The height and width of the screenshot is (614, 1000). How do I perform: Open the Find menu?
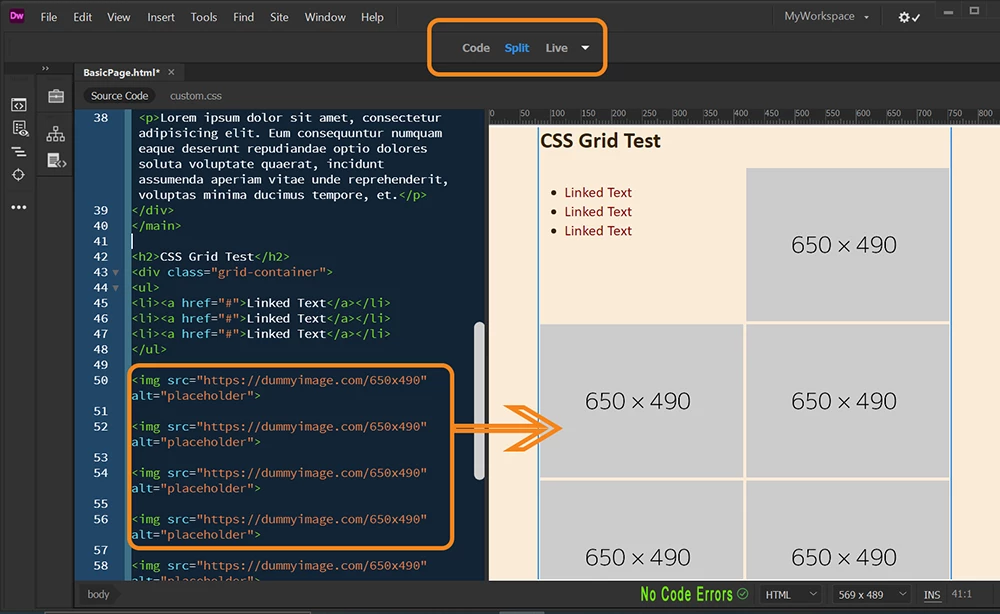point(243,17)
